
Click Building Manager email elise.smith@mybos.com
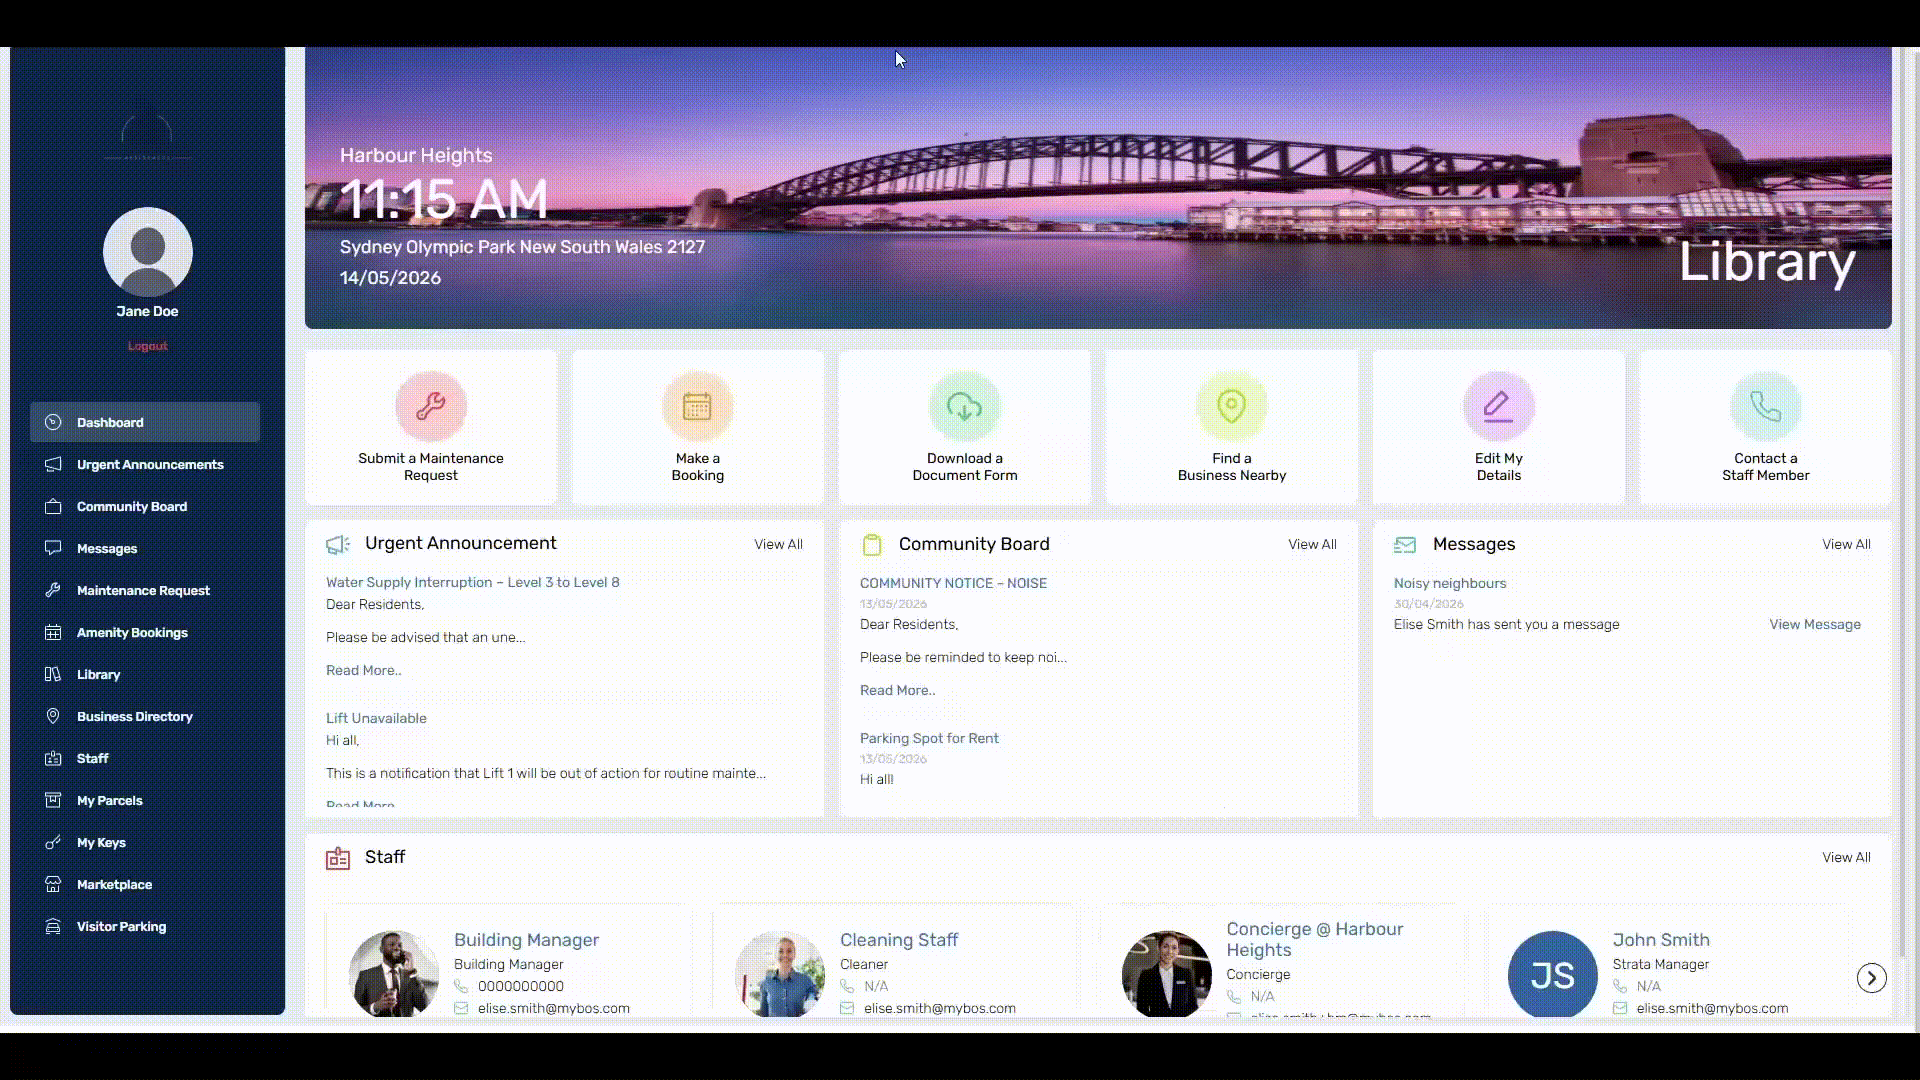coord(554,1008)
